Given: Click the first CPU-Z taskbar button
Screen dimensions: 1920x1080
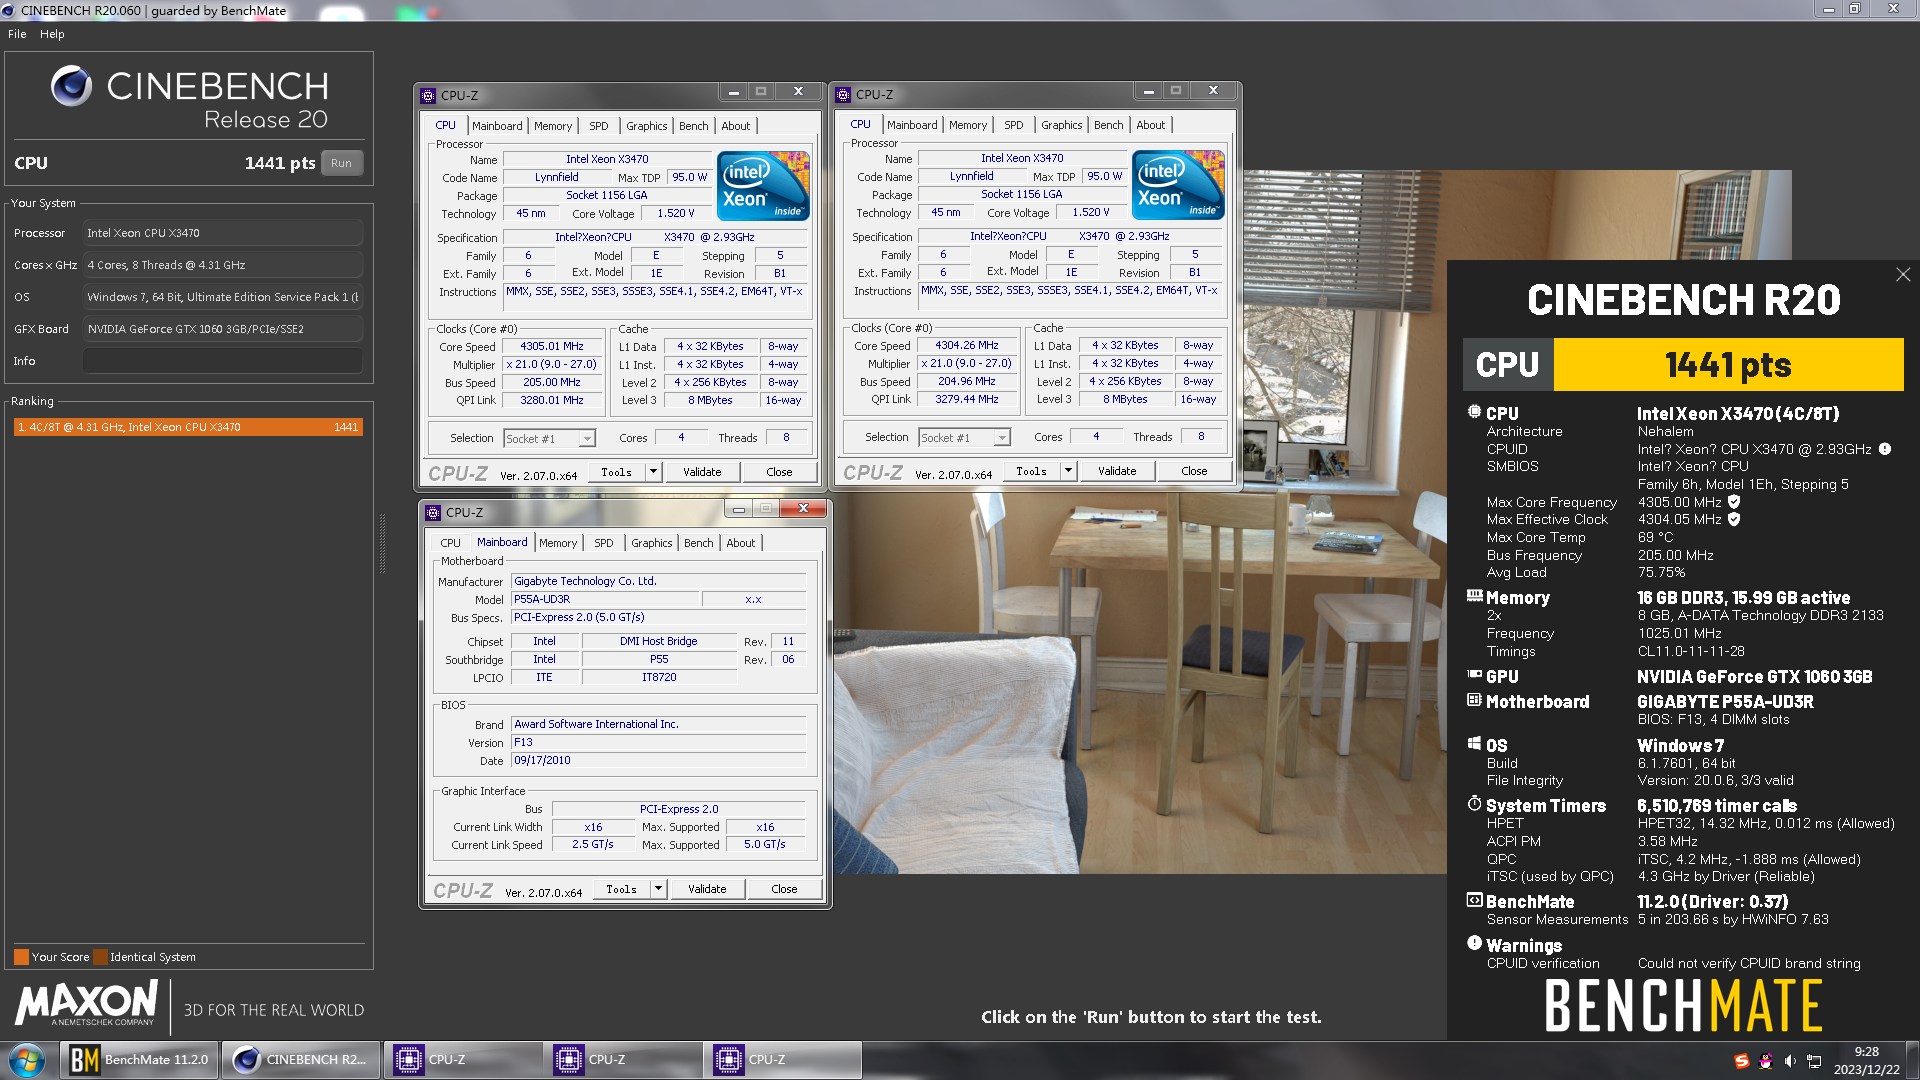Looking at the screenshot, I should coord(463,1060).
